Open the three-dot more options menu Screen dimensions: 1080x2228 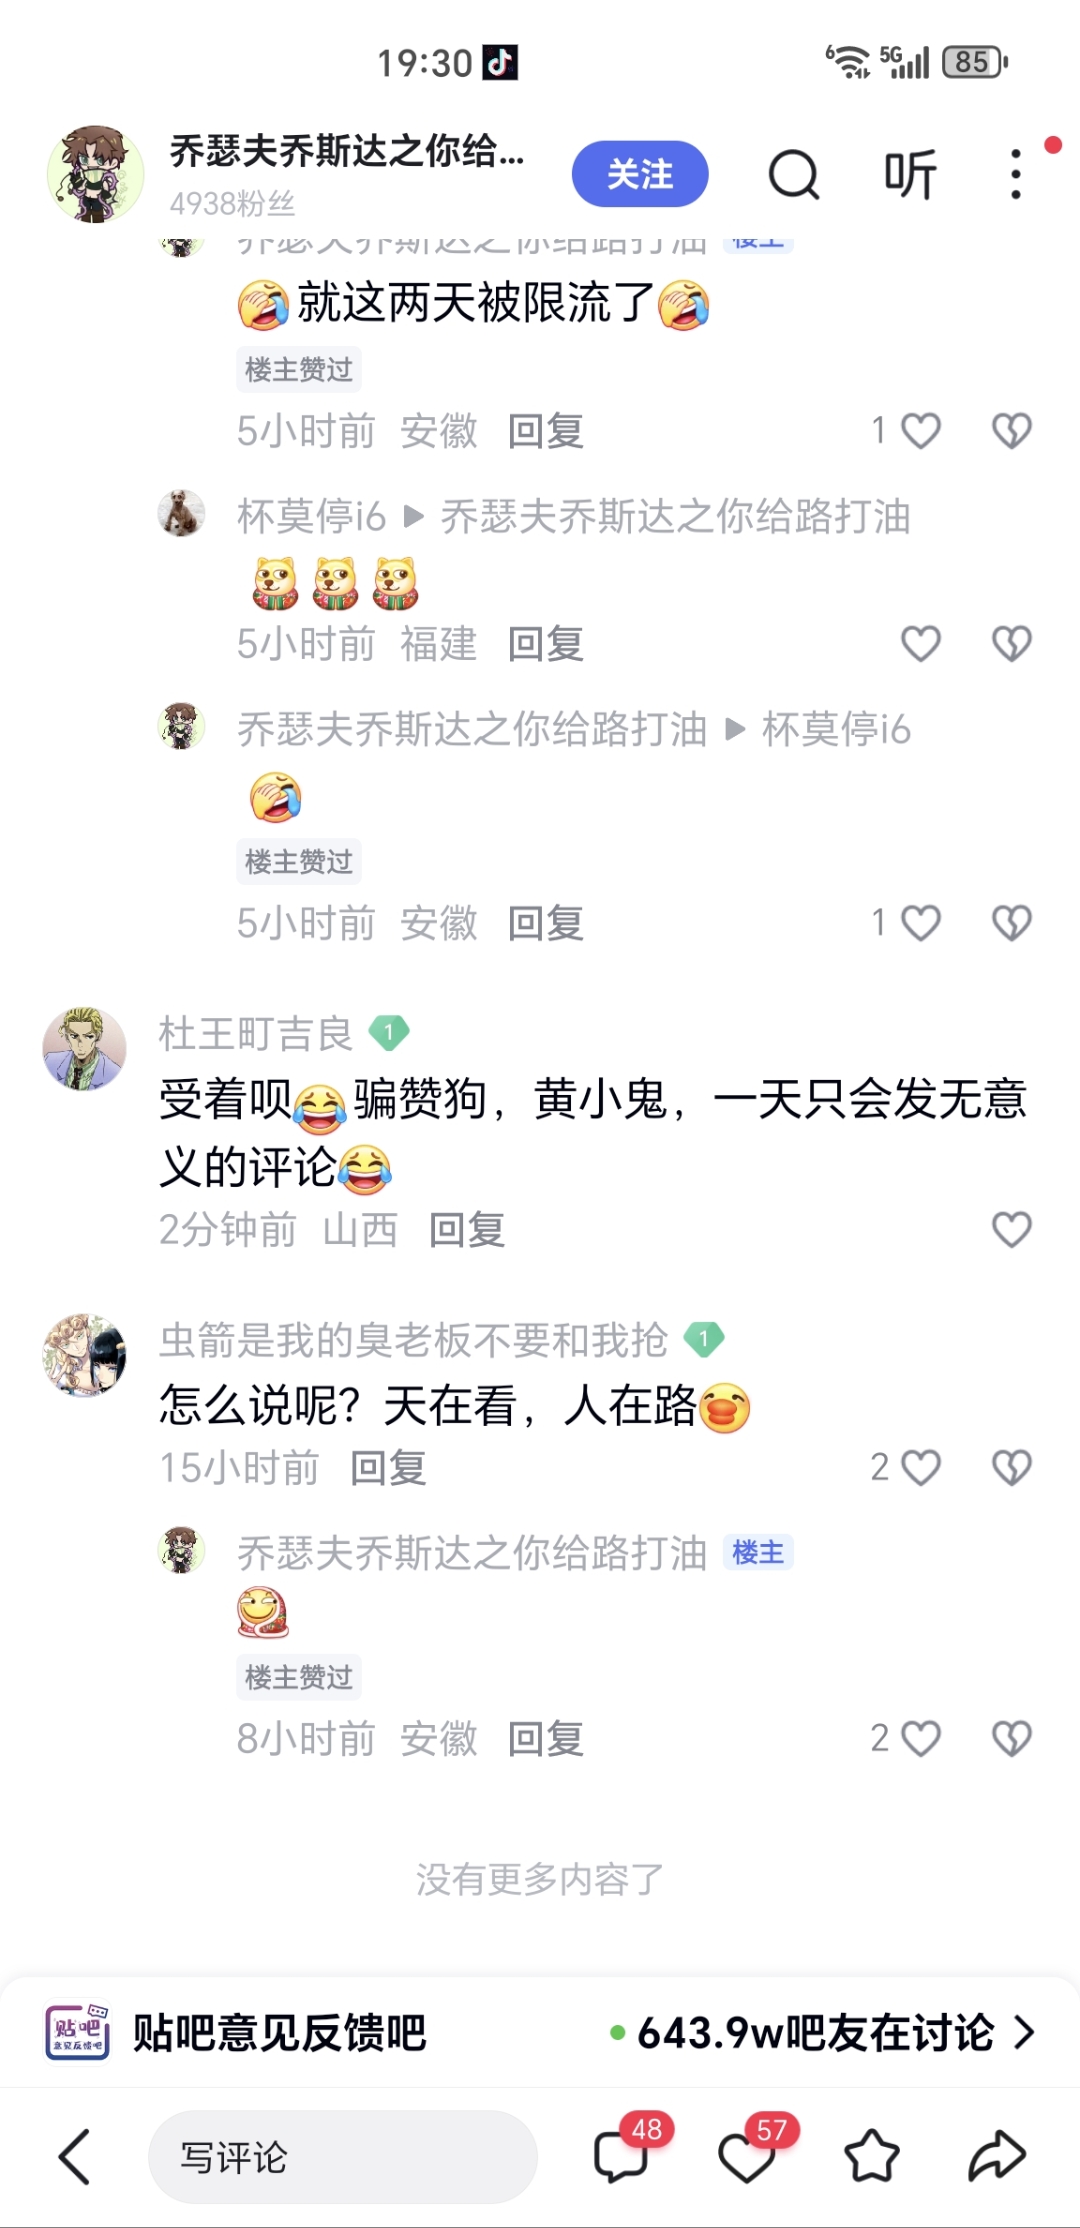(x=1016, y=175)
